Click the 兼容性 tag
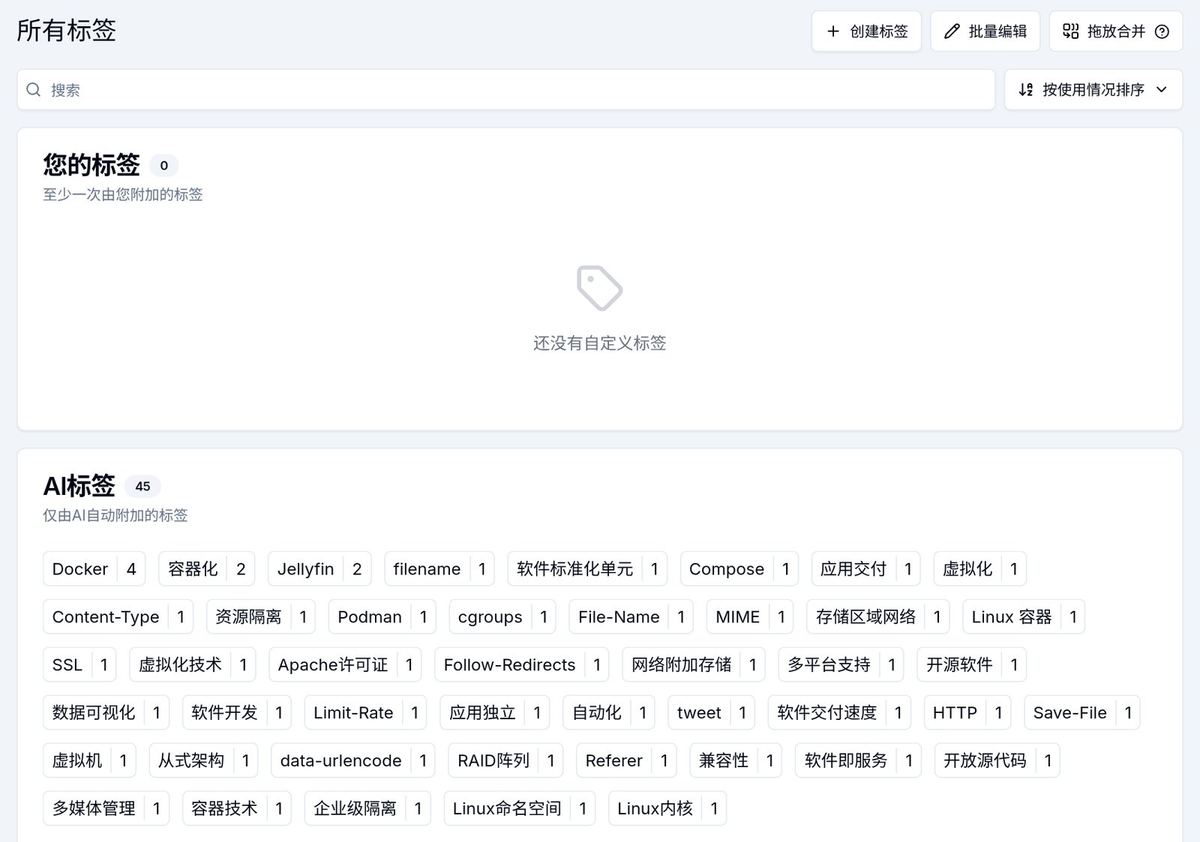This screenshot has height=842, width=1200. pyautogui.click(x=736, y=761)
